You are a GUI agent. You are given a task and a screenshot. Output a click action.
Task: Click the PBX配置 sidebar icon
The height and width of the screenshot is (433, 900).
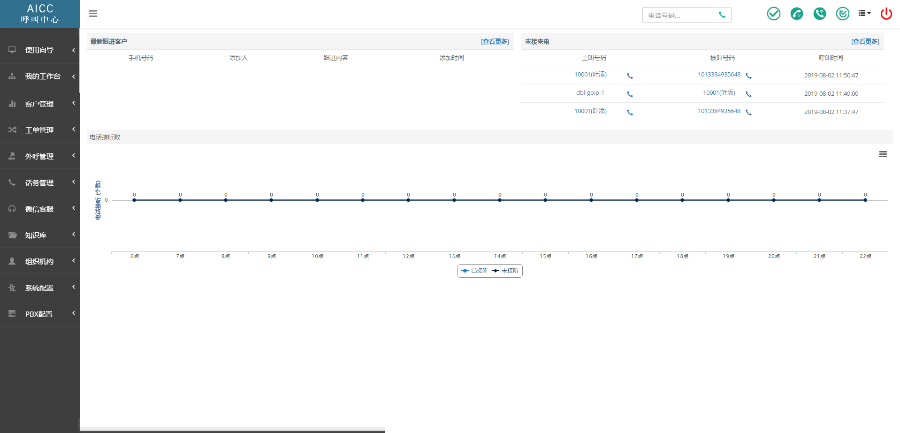[12, 314]
